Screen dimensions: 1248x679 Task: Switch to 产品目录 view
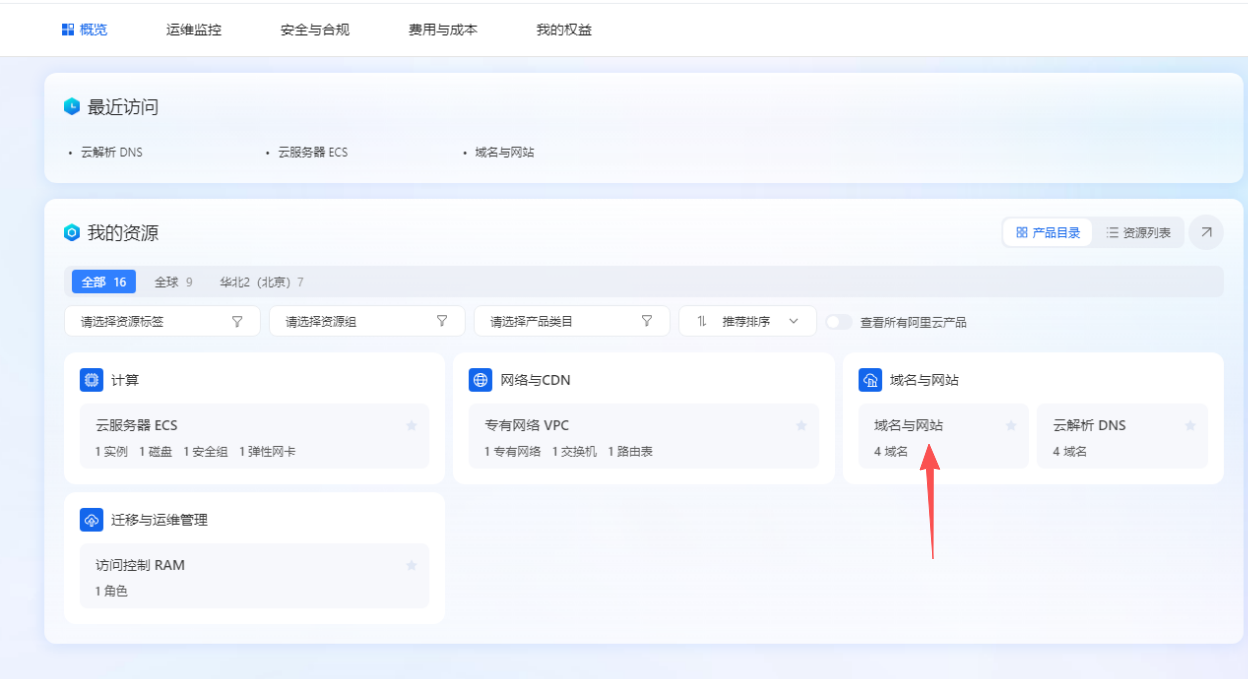click(1048, 232)
